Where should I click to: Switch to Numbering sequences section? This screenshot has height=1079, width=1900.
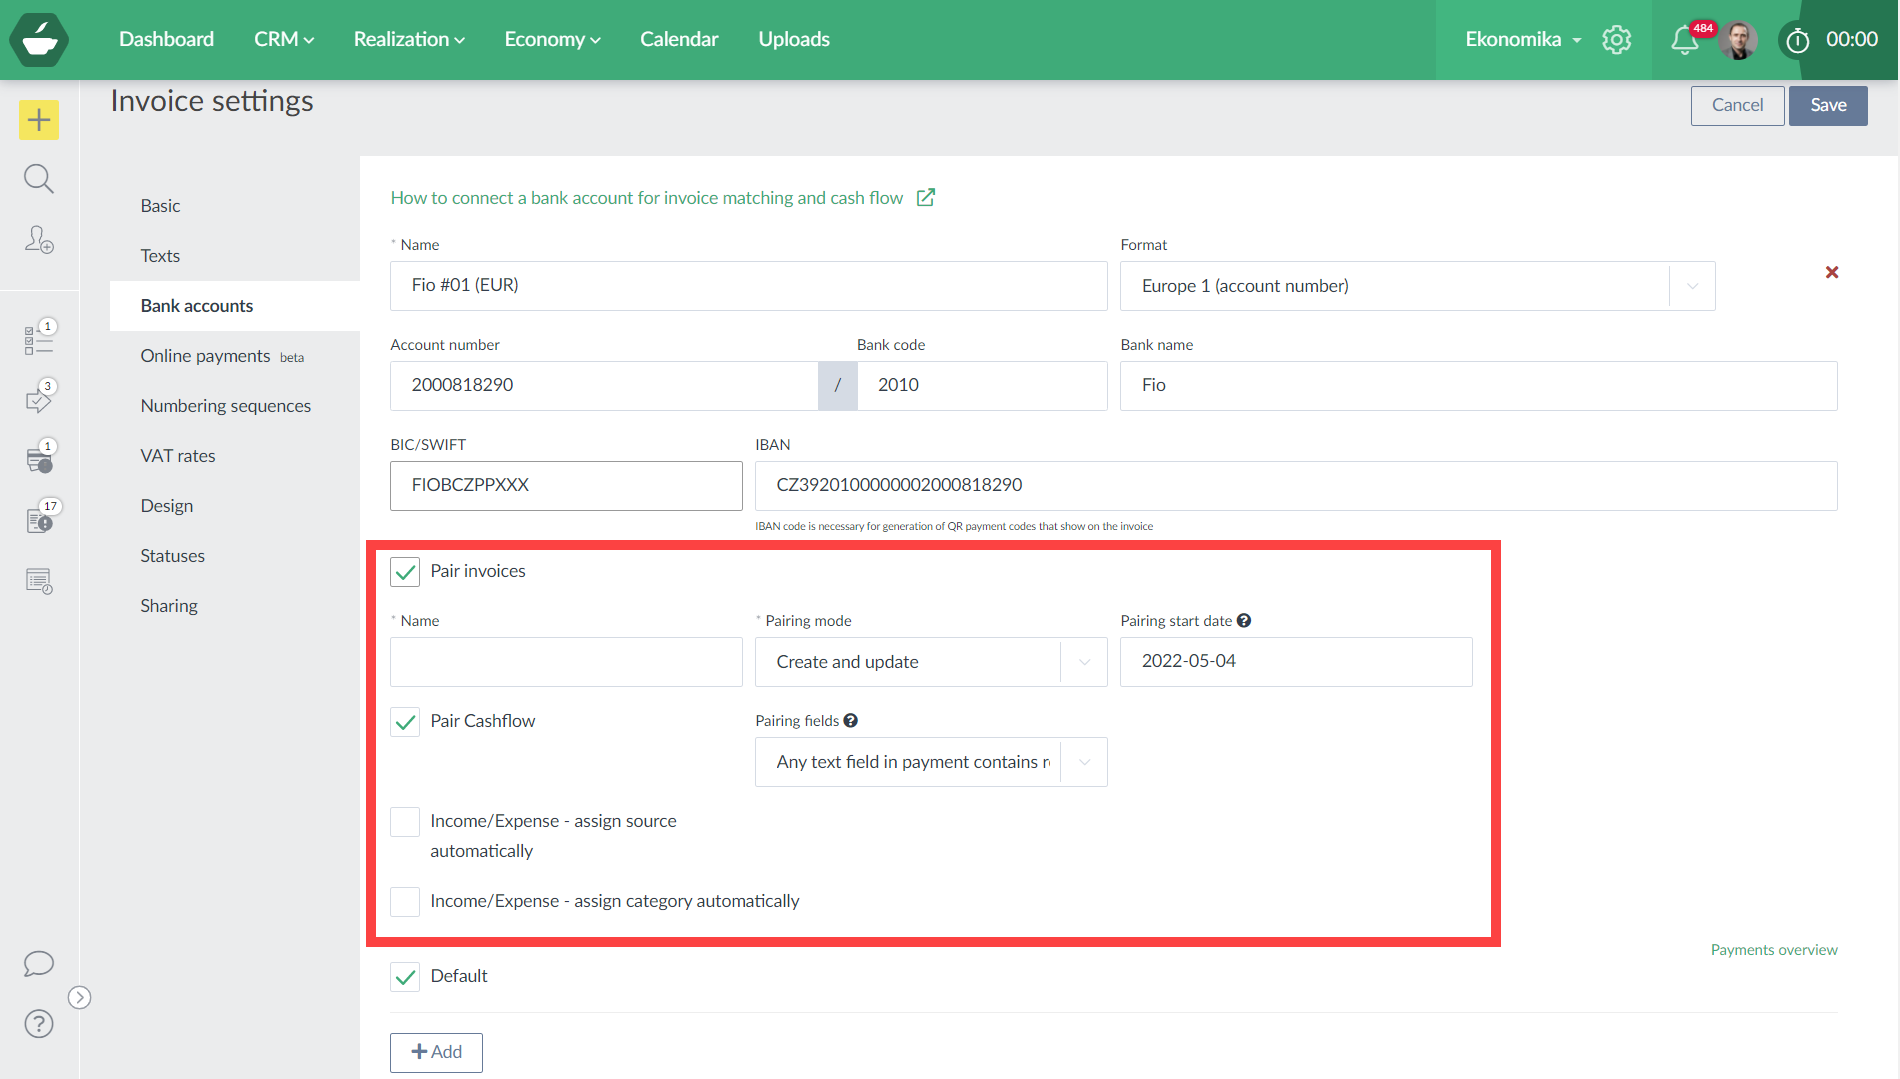(226, 406)
